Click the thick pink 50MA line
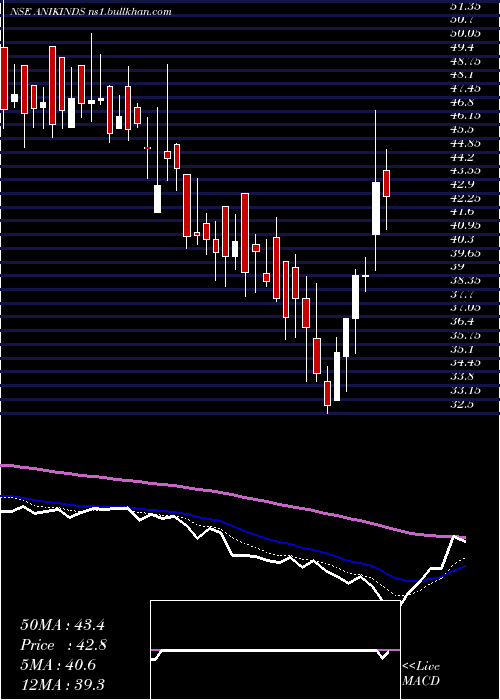Image resolution: width=500 pixels, height=700 pixels. pyautogui.click(x=232, y=495)
